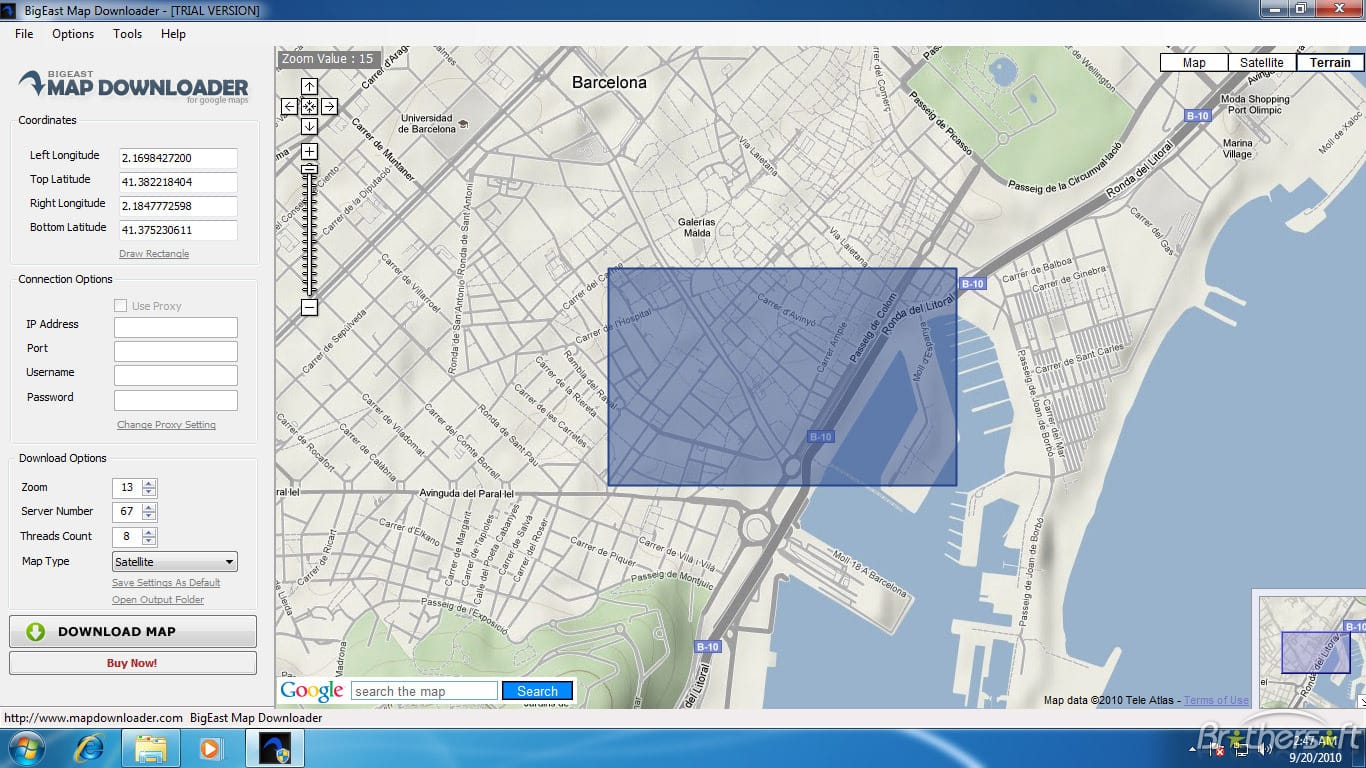
Task: Zoom out with the minus button
Action: tap(309, 307)
